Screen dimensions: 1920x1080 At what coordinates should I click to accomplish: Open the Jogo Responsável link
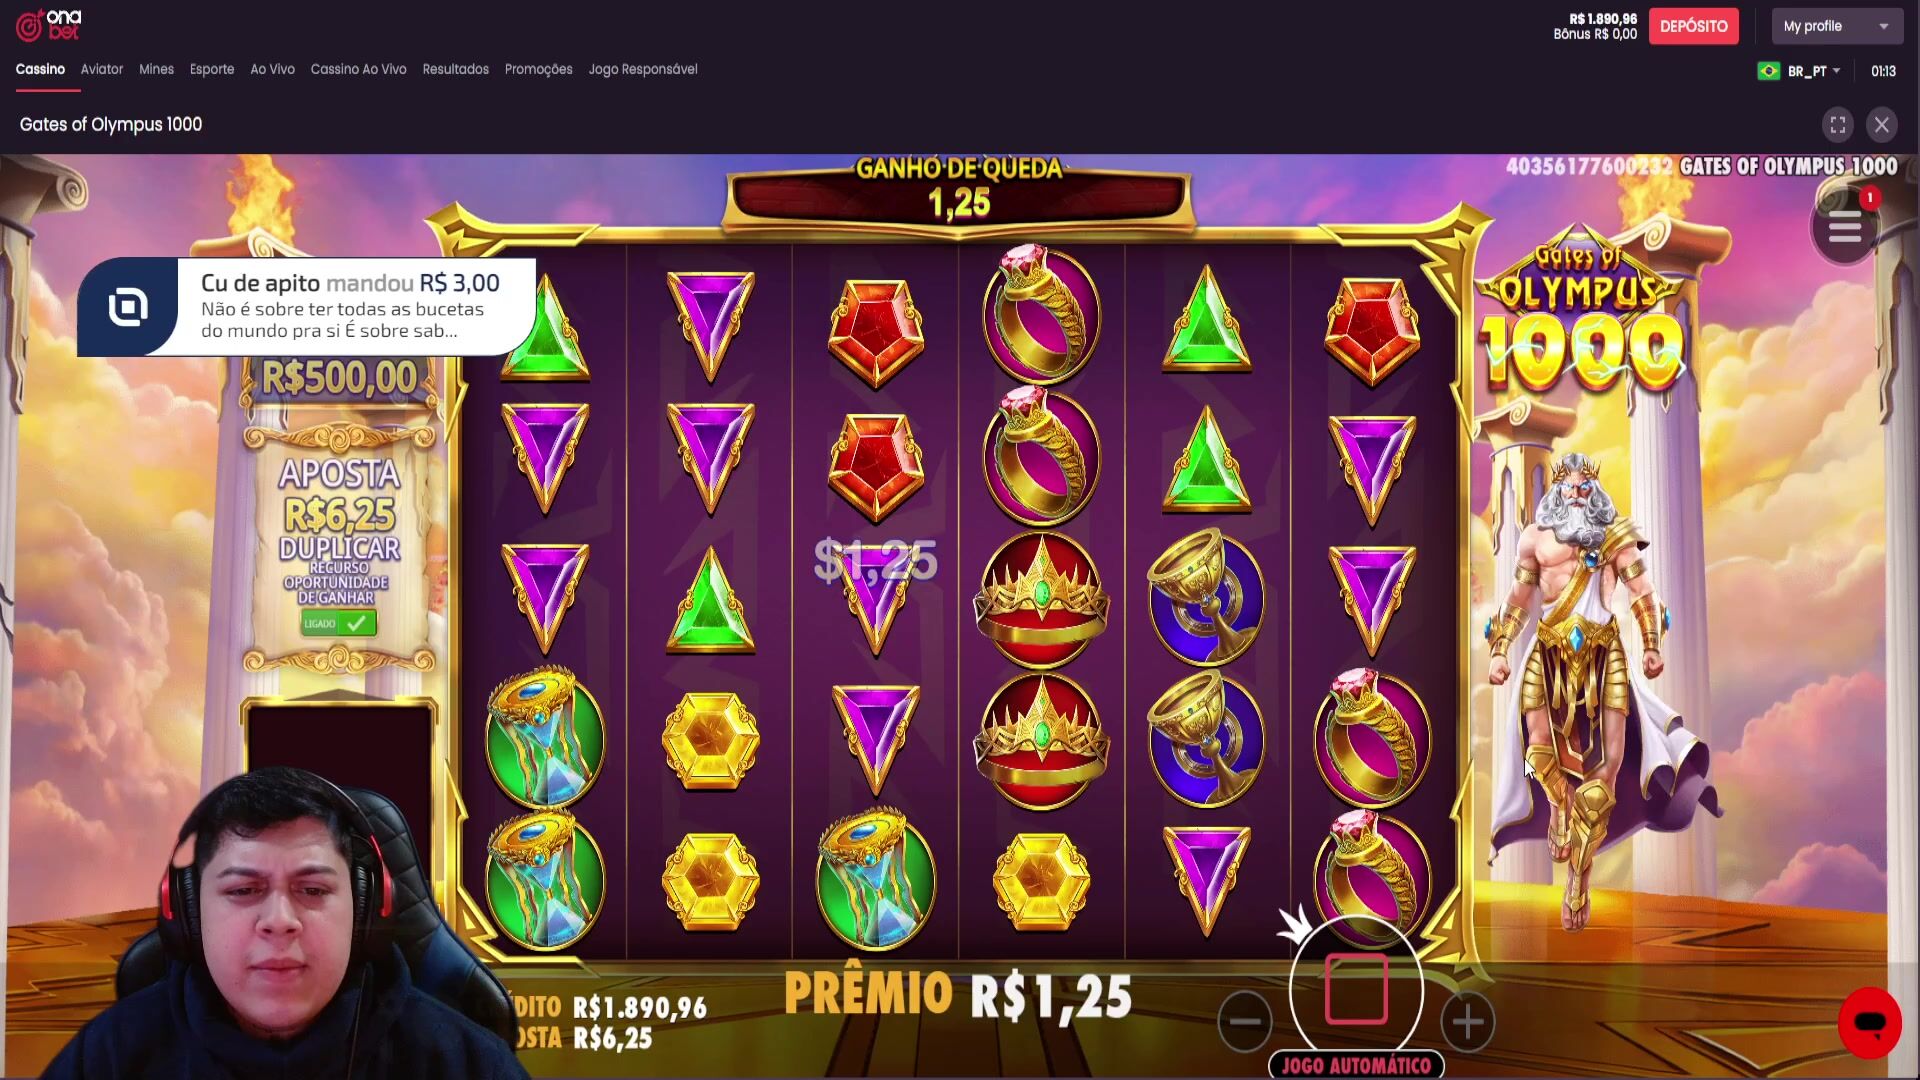(643, 69)
